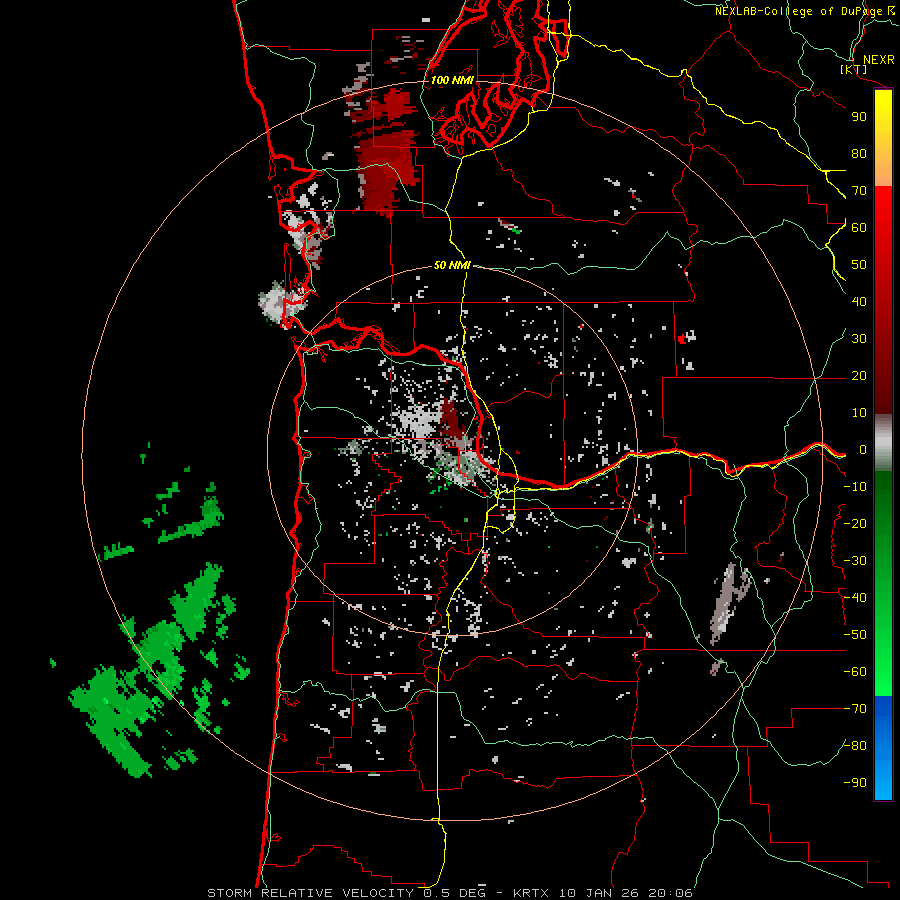Click the 60 value on velocity scale

pos(859,228)
